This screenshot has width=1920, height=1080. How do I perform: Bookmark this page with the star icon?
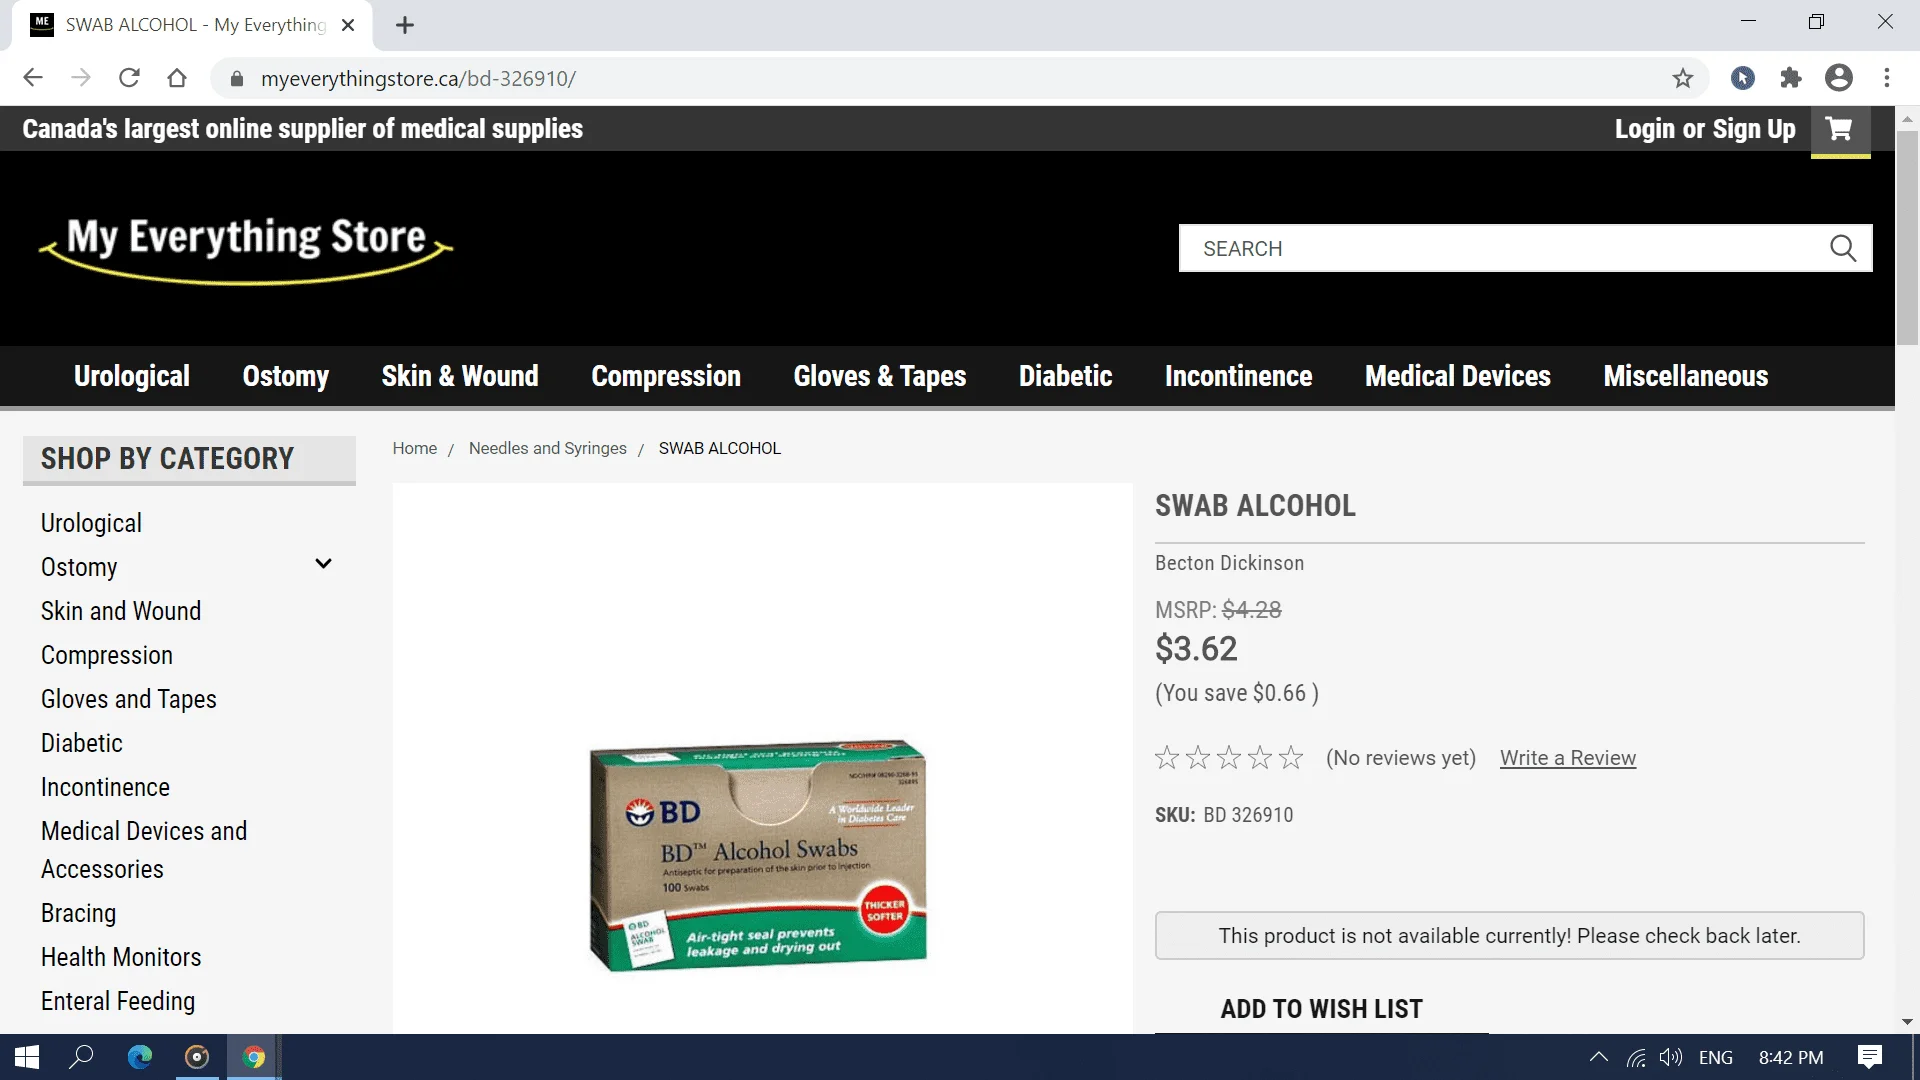coord(1683,78)
